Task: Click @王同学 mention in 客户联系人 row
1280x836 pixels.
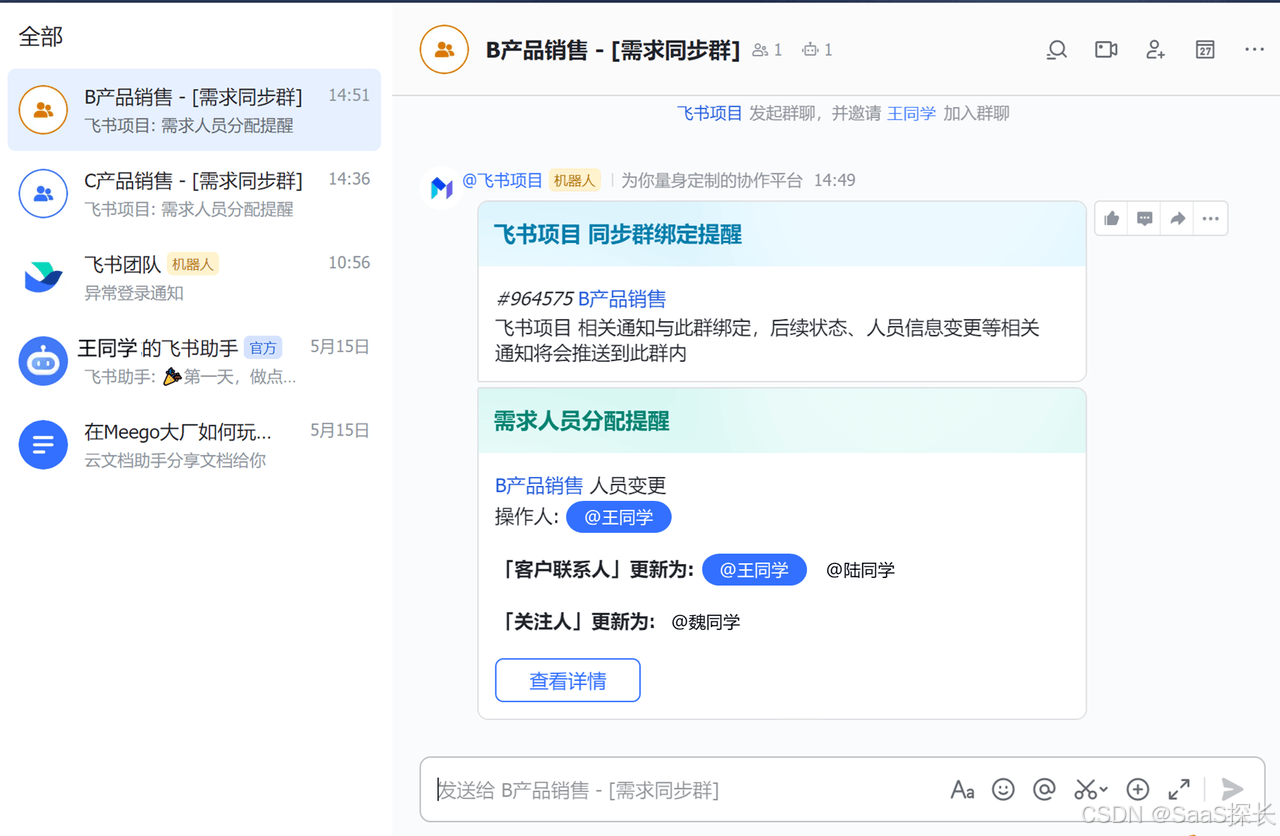Action: point(754,570)
